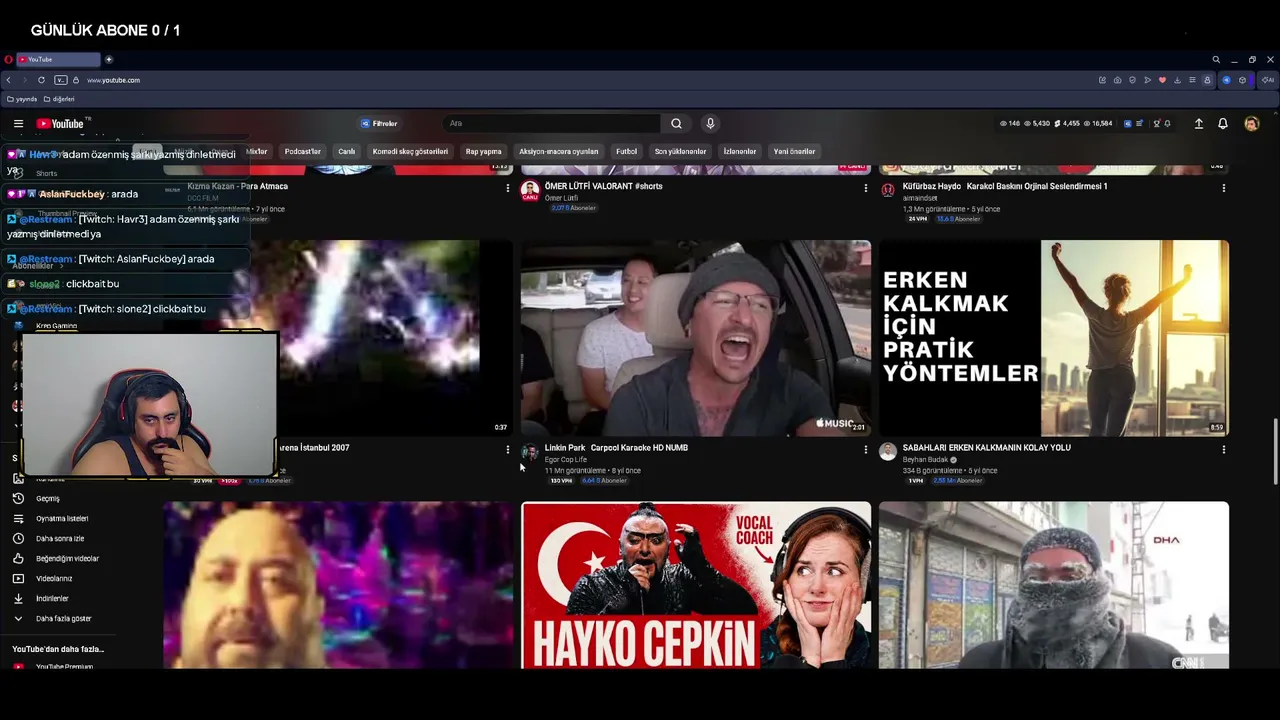
Task: Open a new browser tab with plus
Action: coord(109,60)
